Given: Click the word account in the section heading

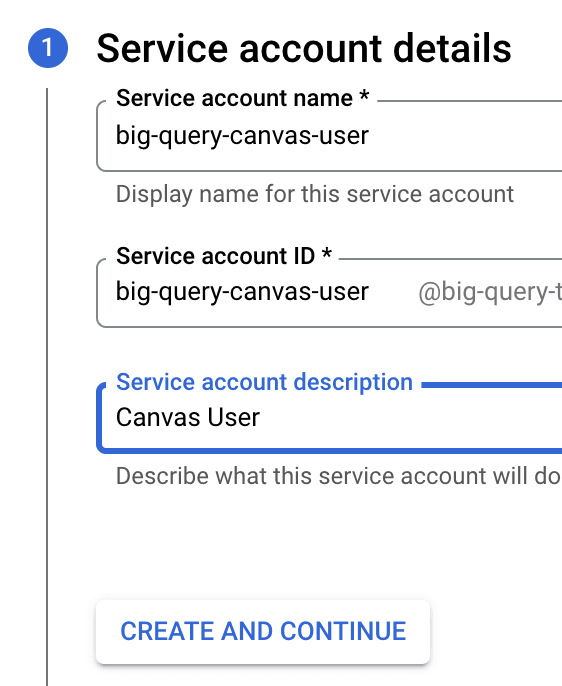Looking at the screenshot, I should tap(311, 50).
